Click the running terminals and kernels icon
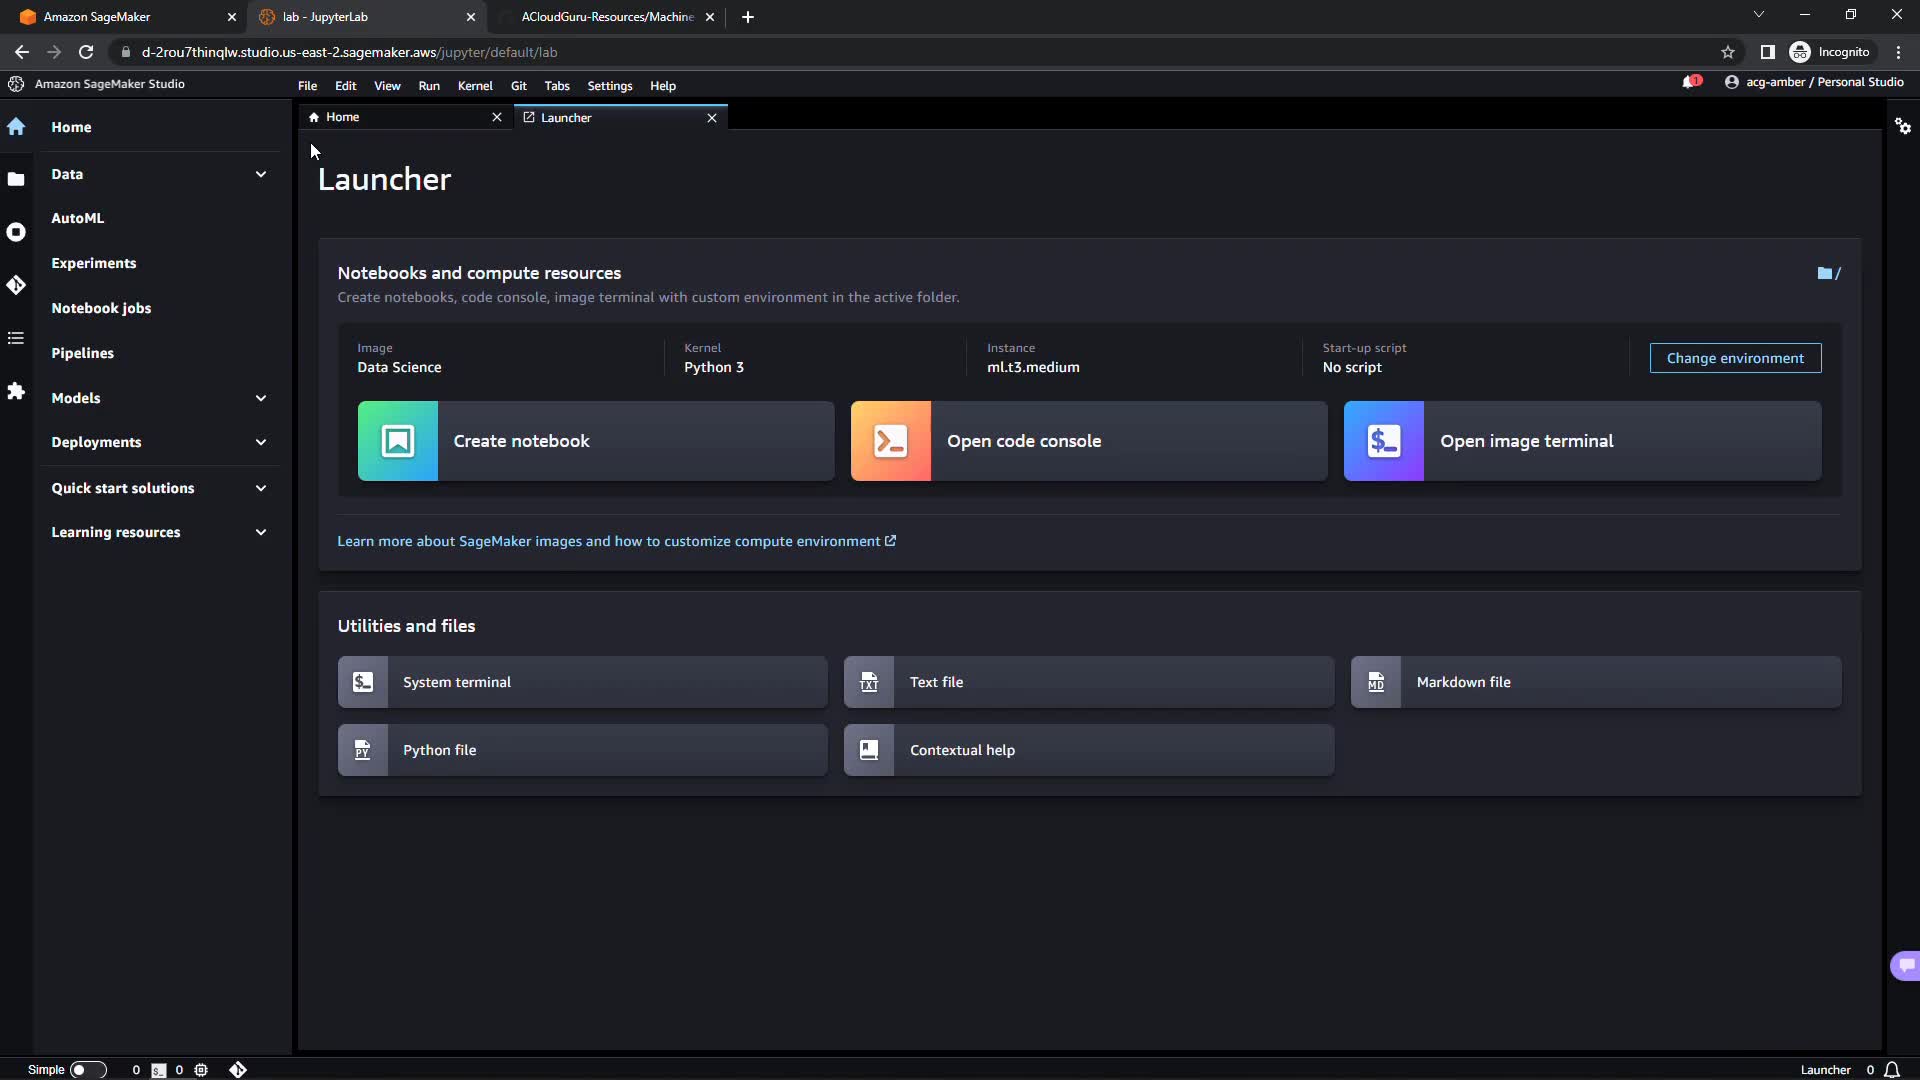The width and height of the screenshot is (1920, 1080). [16, 232]
